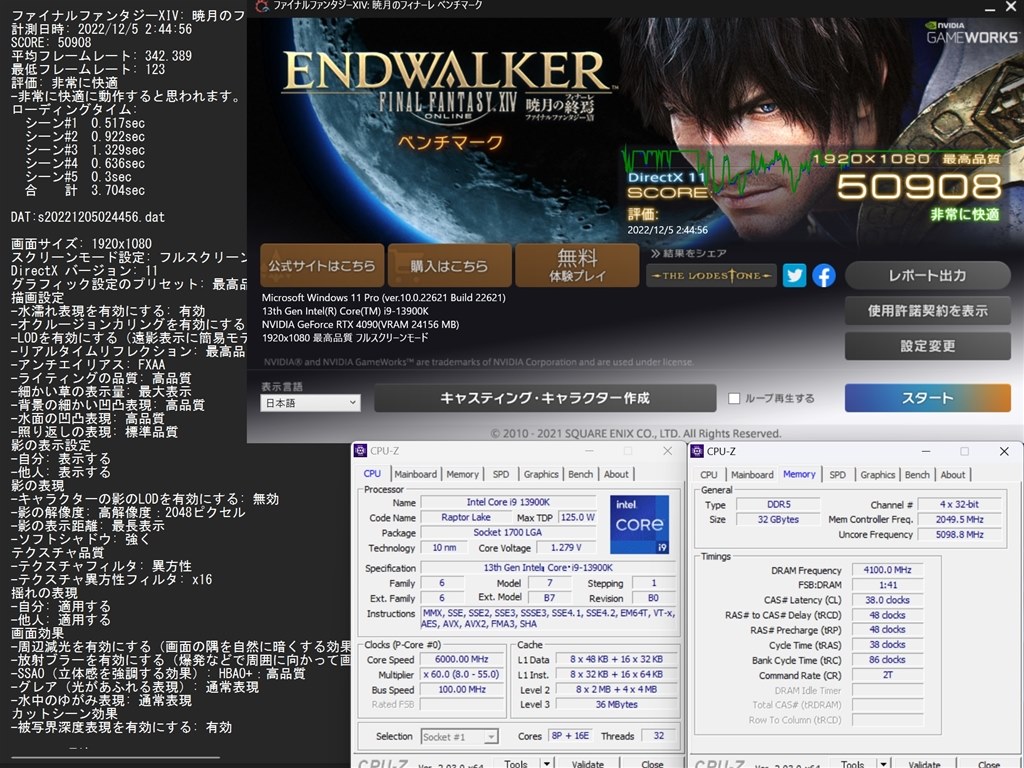
Task: Open 使用許諾契約を表示 license agreement
Action: (927, 311)
